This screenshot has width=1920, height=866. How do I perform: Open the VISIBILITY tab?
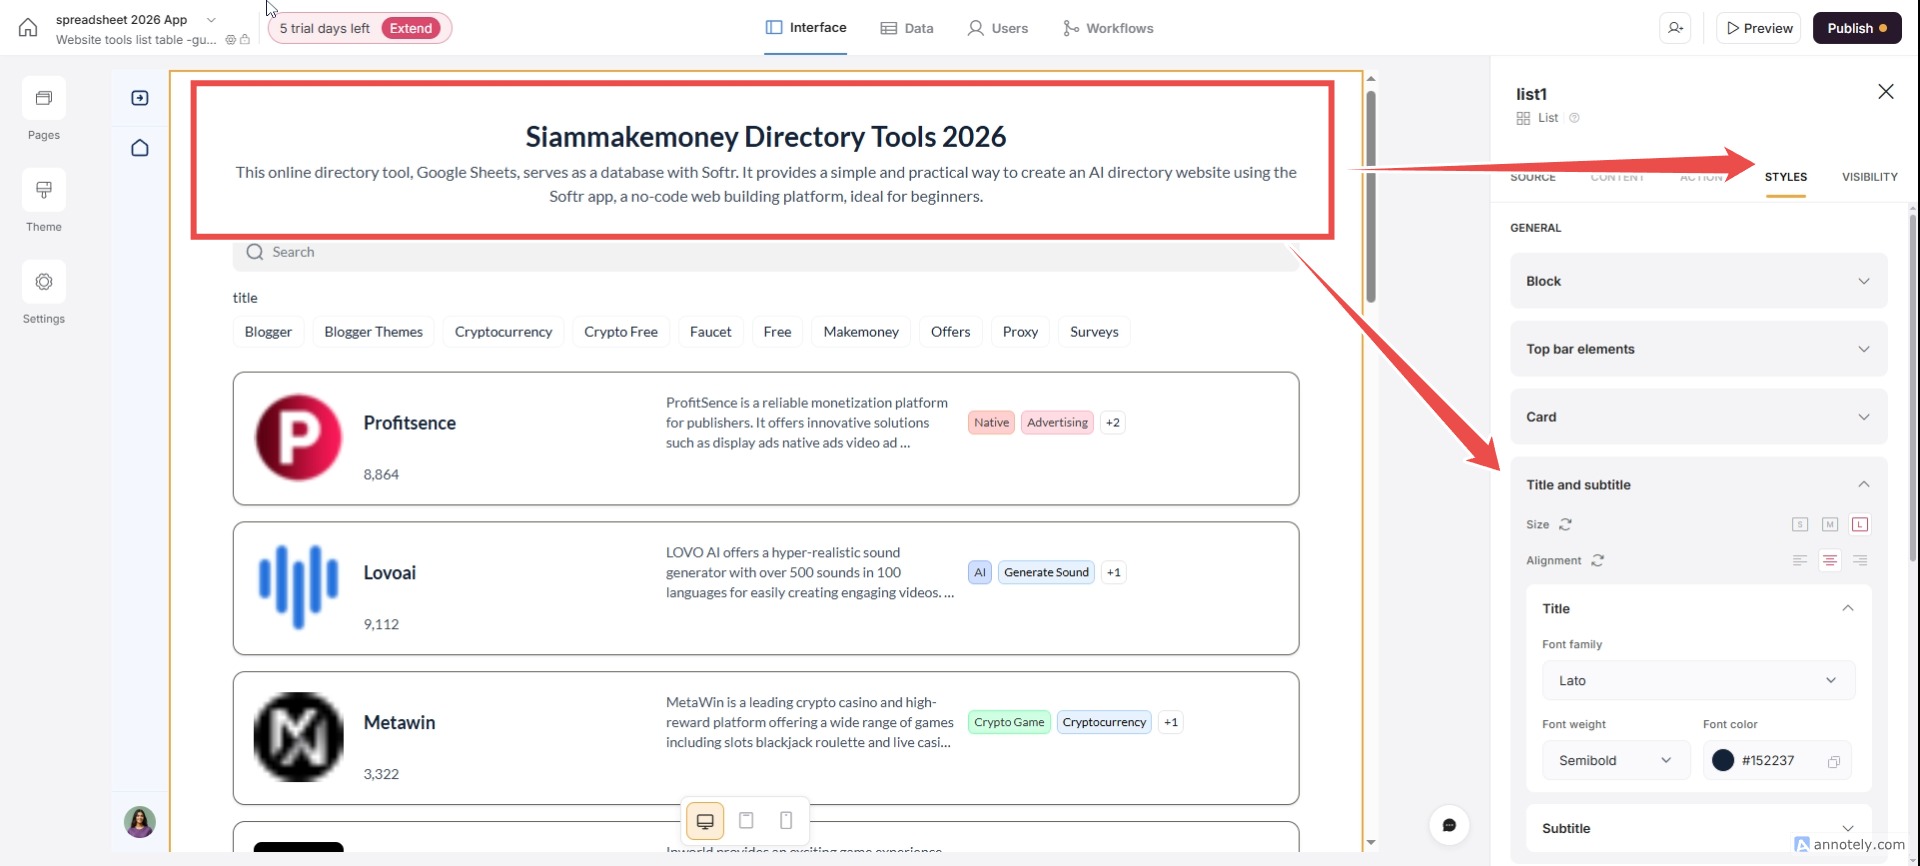pyautogui.click(x=1869, y=177)
